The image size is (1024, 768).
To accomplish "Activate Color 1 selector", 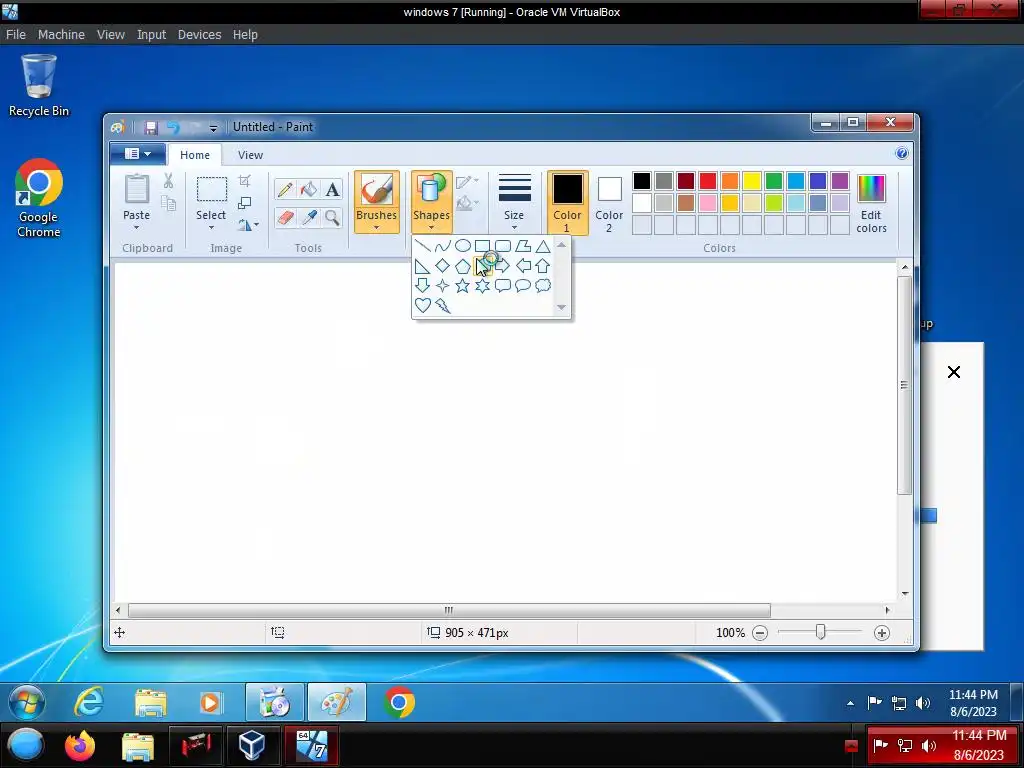I will tap(568, 202).
